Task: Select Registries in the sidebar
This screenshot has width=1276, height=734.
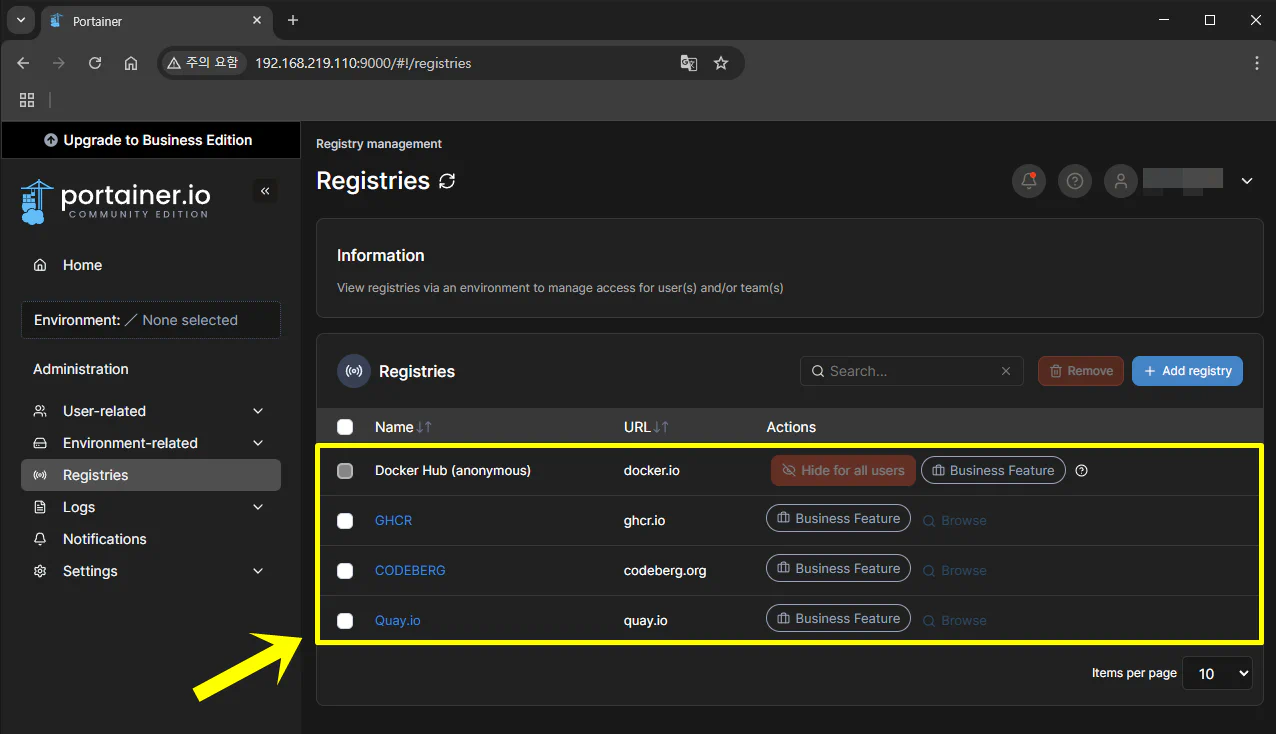Action: [x=150, y=475]
